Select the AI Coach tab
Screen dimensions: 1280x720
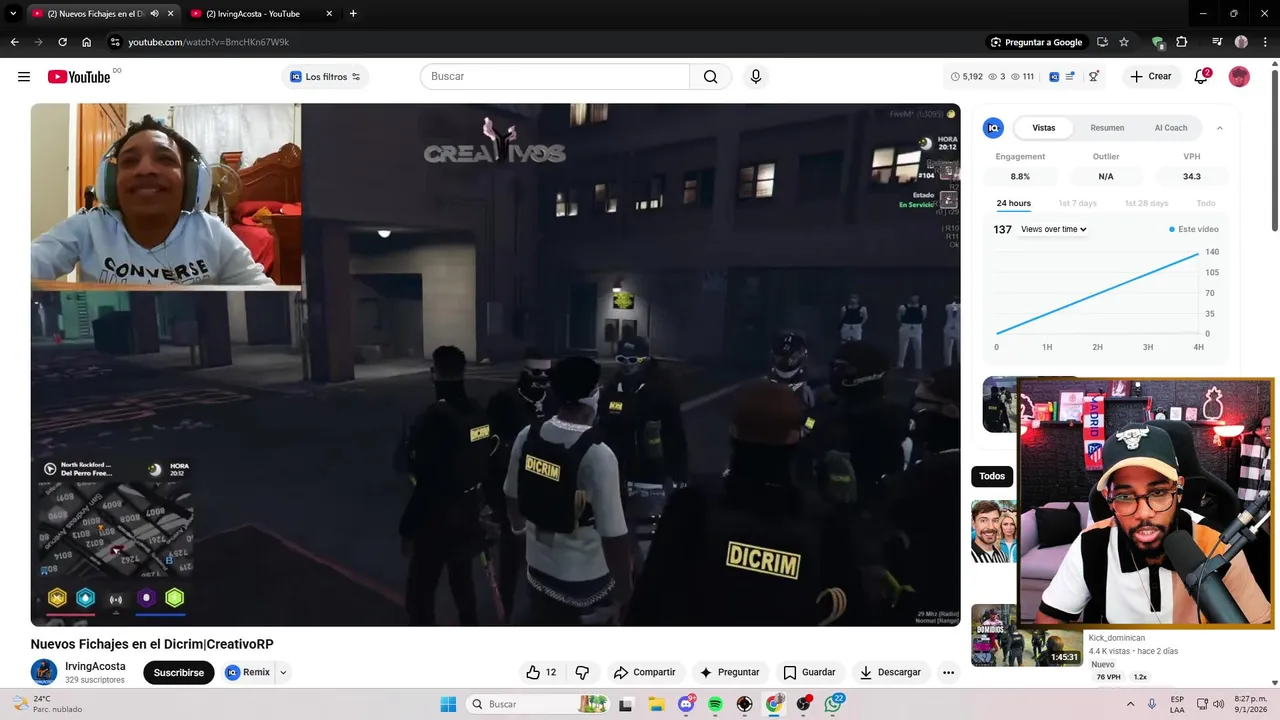(1171, 128)
